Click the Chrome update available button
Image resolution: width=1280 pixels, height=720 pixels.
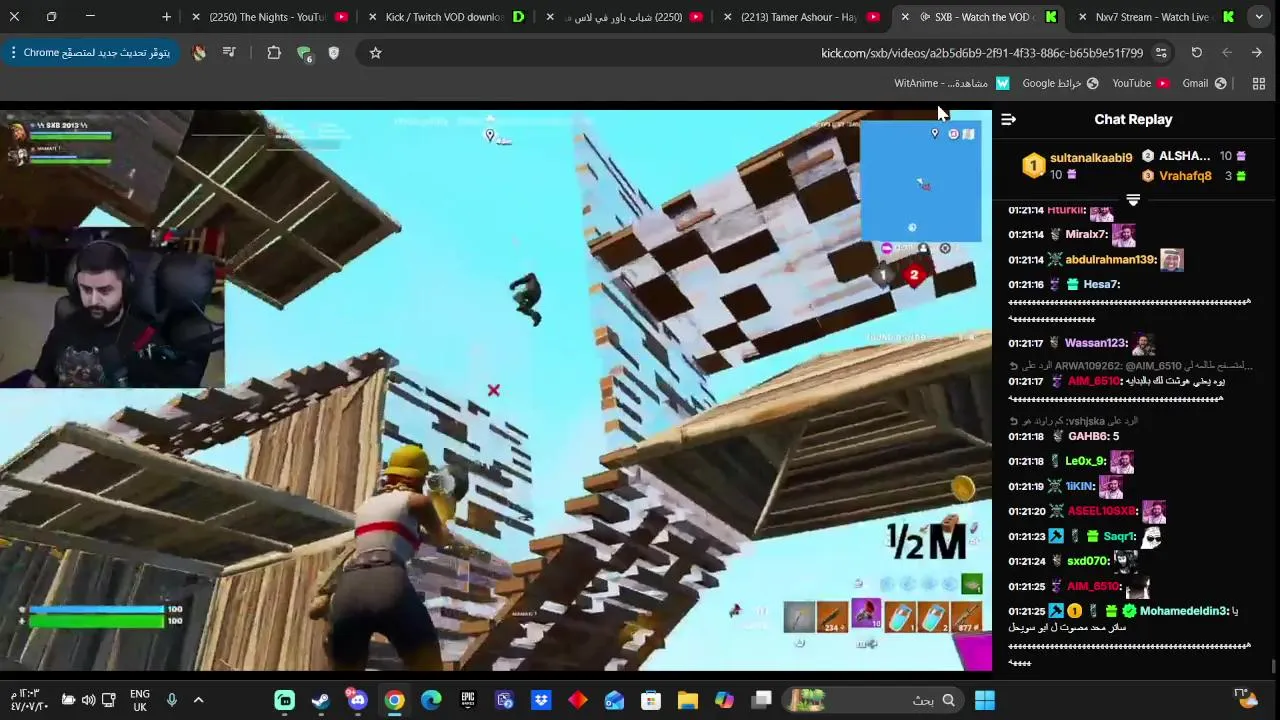[90, 53]
